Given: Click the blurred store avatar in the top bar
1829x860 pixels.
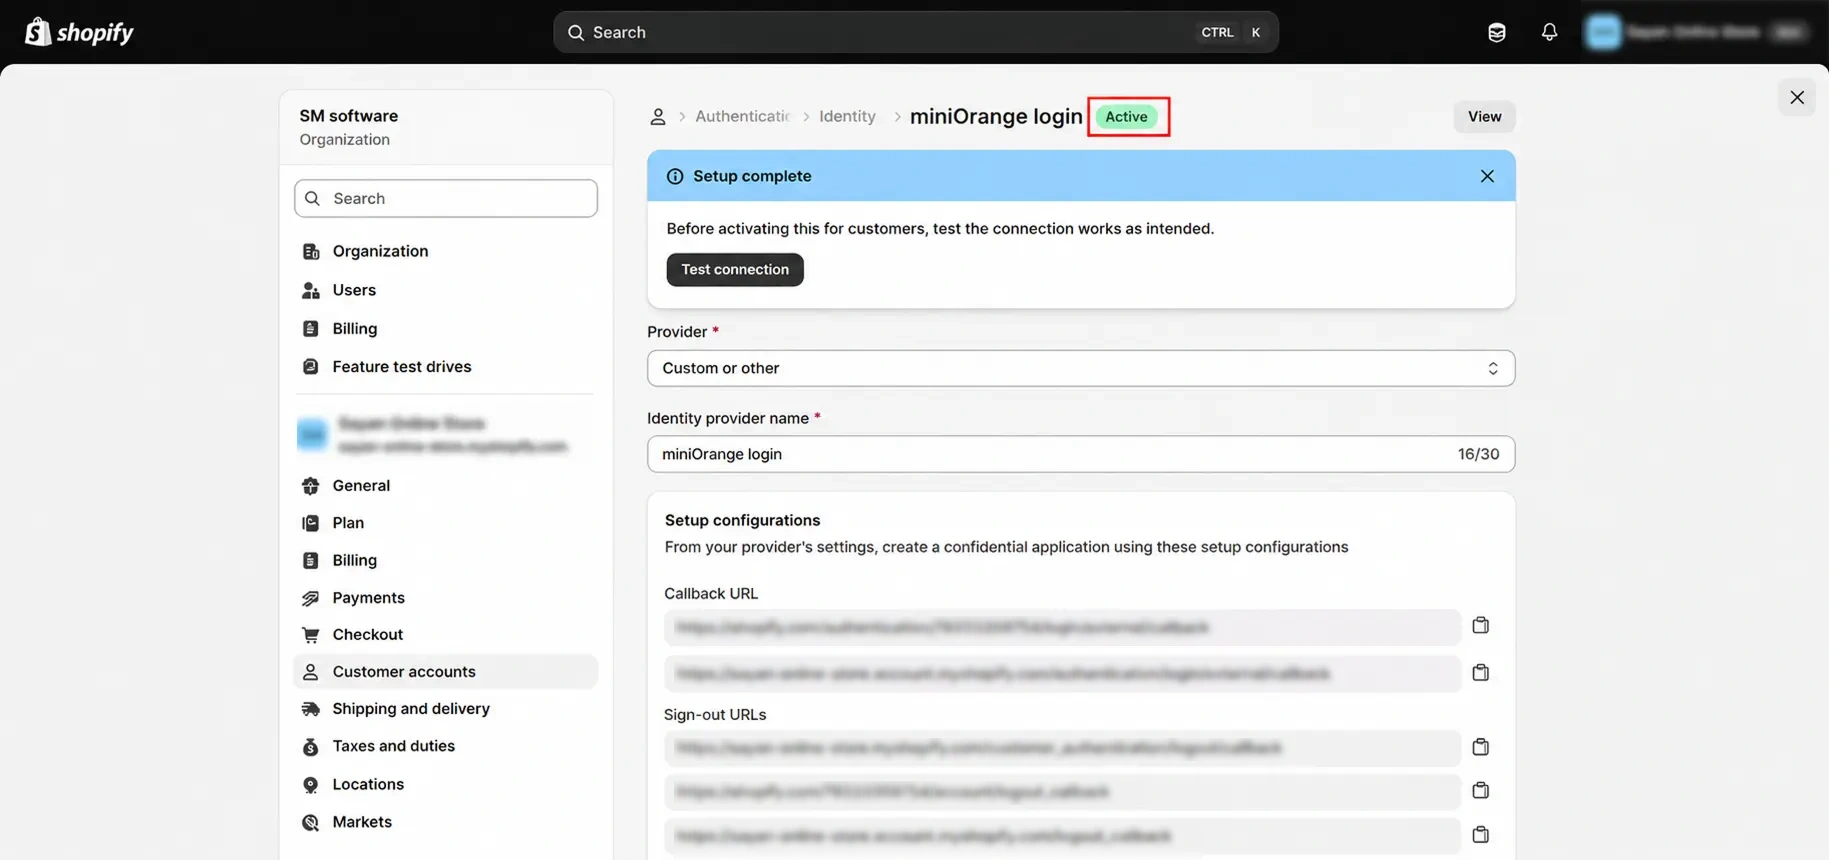Looking at the screenshot, I should tap(1603, 32).
